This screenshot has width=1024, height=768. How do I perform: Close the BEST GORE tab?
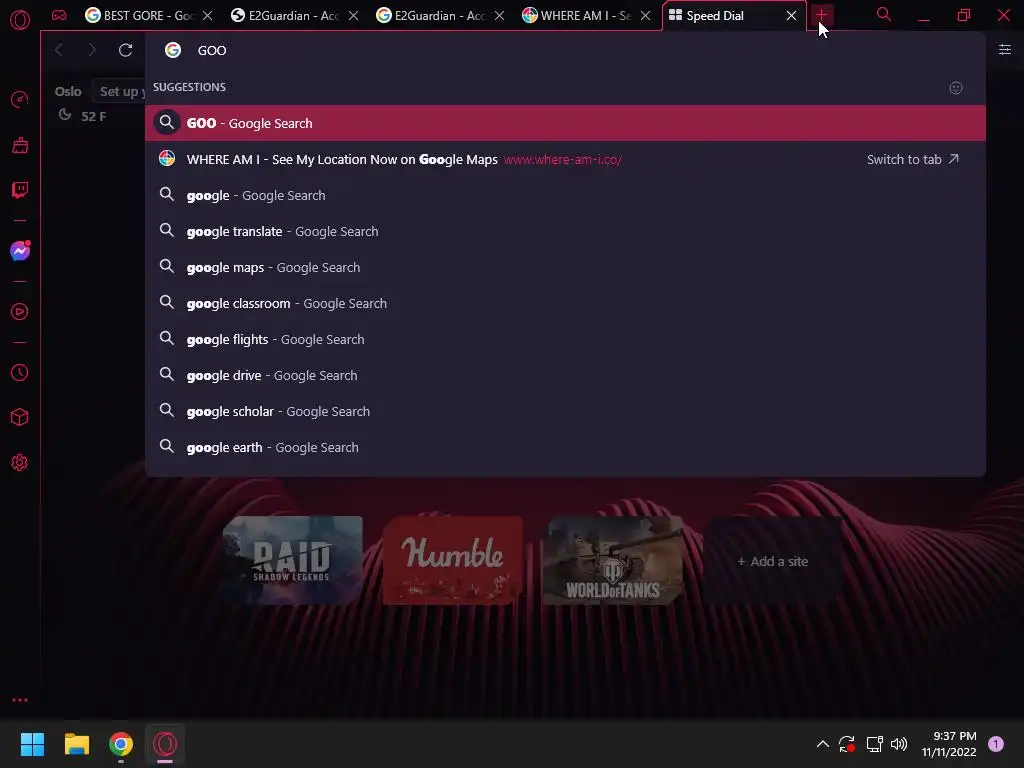tap(207, 15)
